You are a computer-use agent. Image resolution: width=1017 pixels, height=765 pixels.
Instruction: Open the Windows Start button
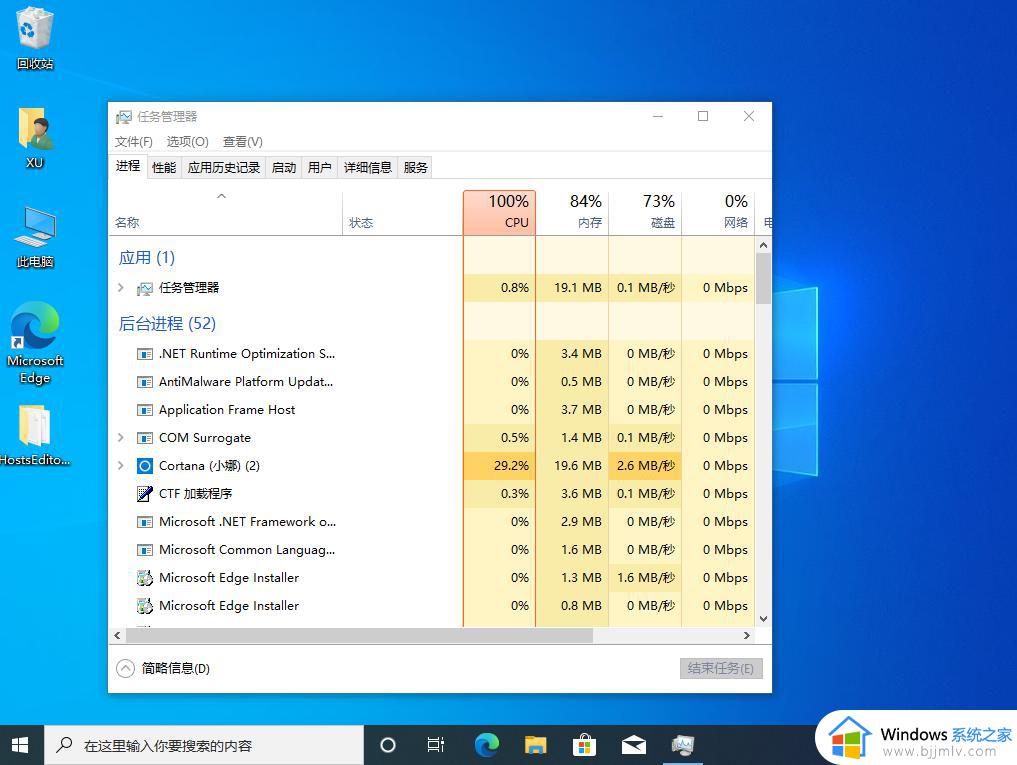[x=21, y=745]
